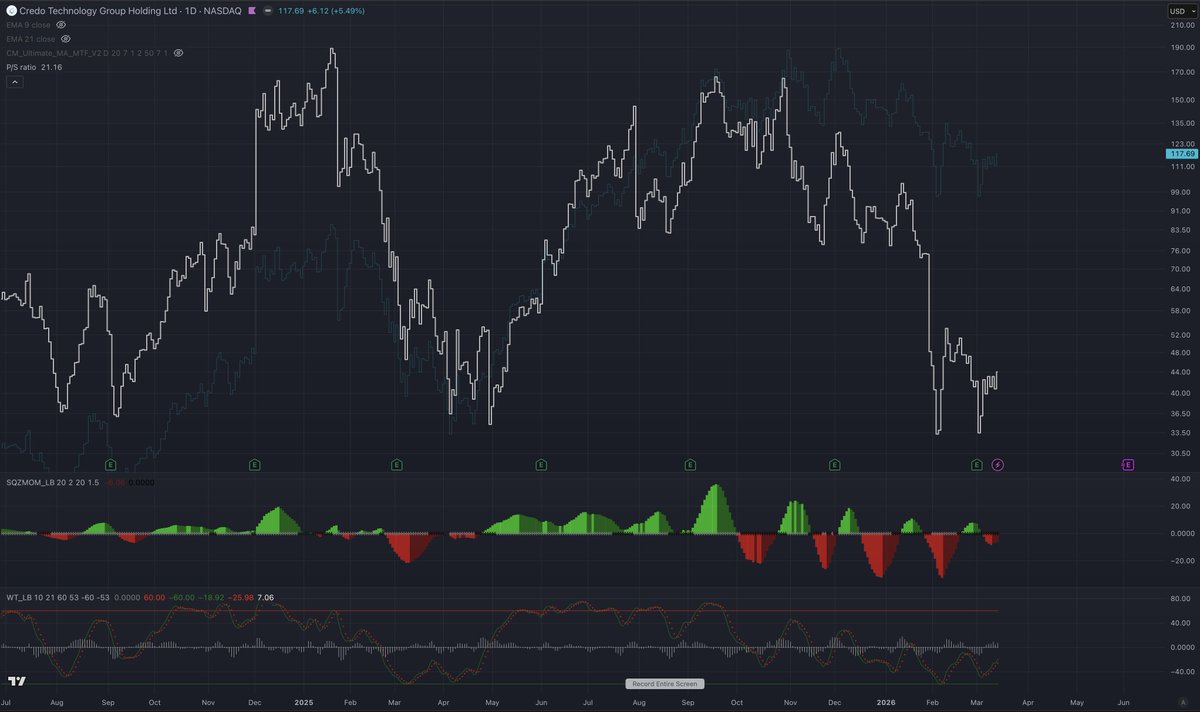Click the Record Entire Screen button
Image resolution: width=1200 pixels, height=712 pixels.
664,684
